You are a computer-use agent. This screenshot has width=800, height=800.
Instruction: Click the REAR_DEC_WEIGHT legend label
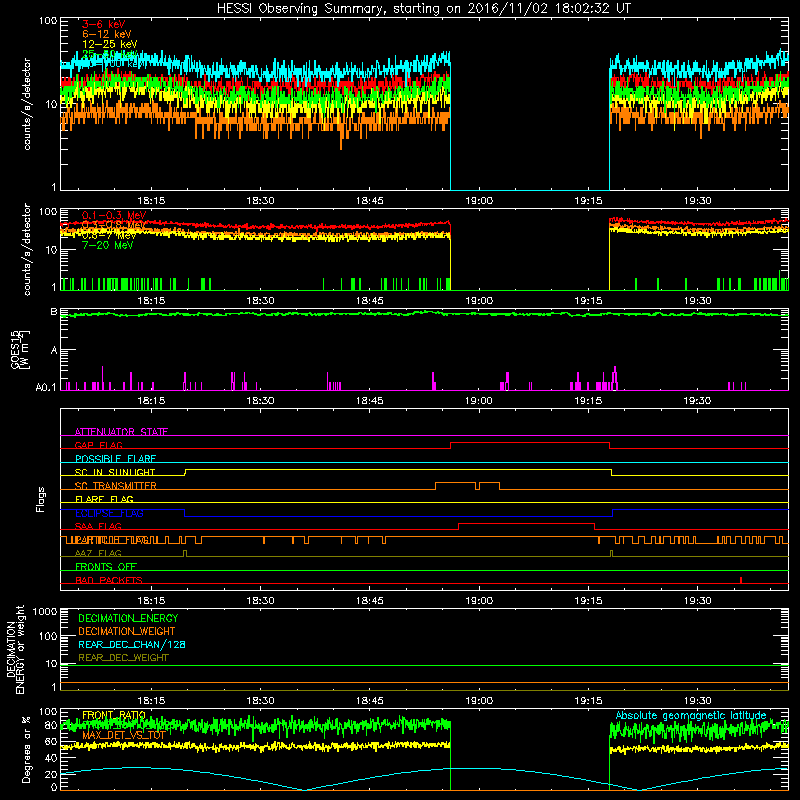(123, 658)
